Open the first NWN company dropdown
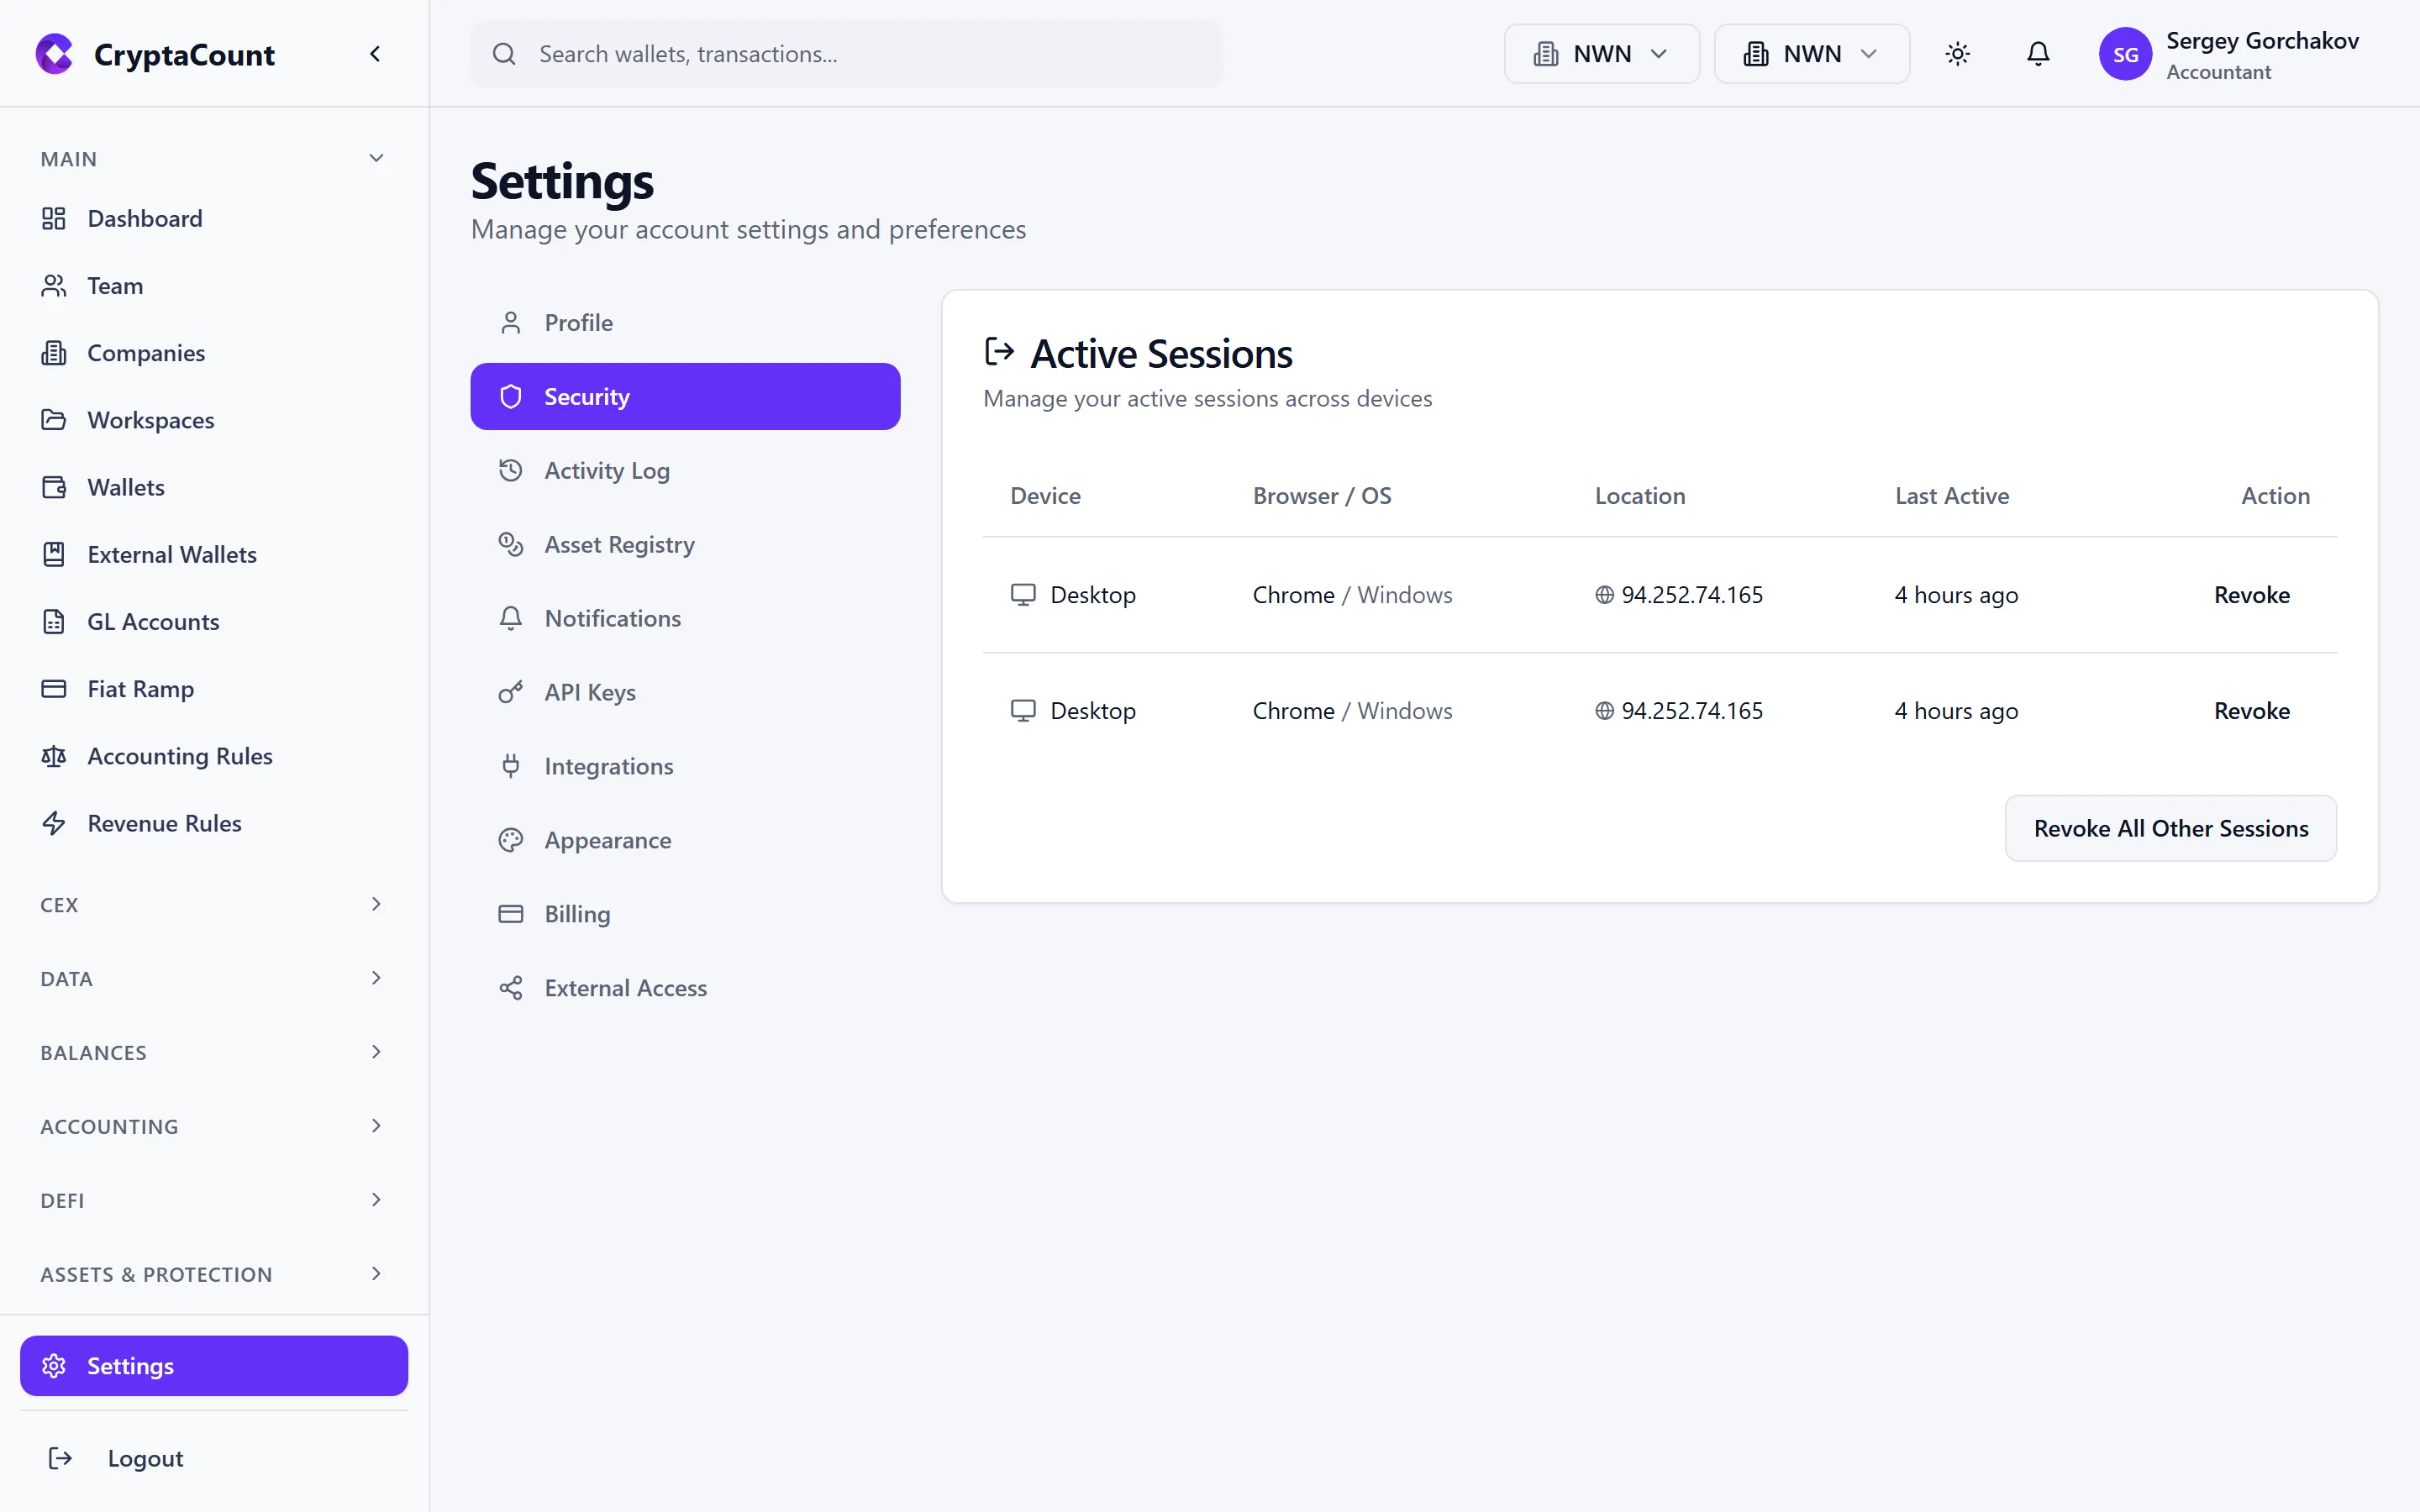The width and height of the screenshot is (2420, 1512). click(x=1600, y=53)
